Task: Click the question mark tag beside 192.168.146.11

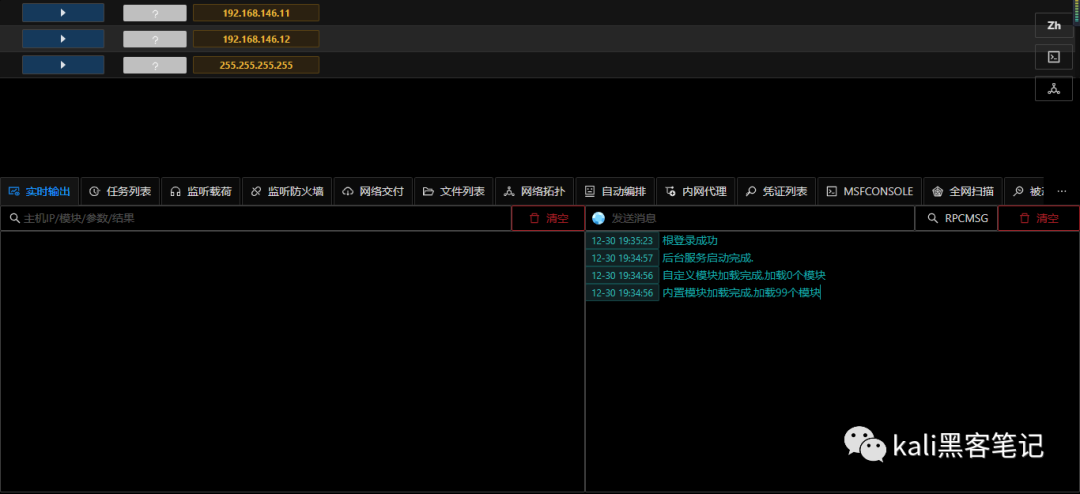Action: point(155,13)
